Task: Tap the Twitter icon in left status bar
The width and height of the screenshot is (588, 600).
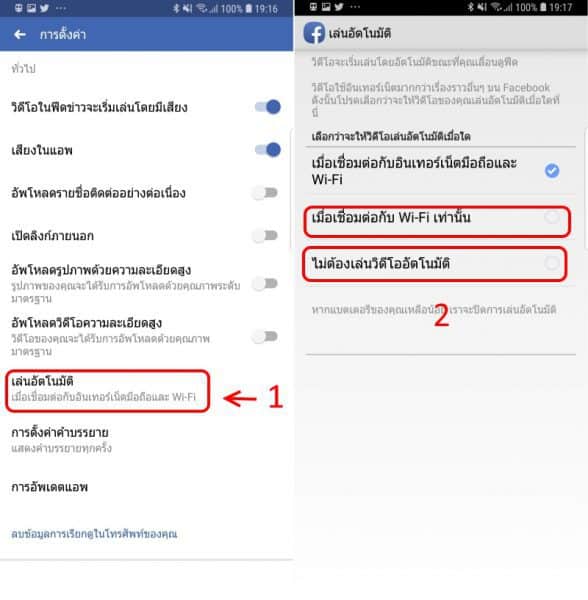Action: point(45,8)
